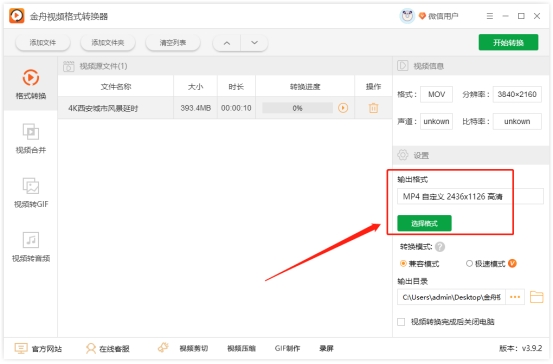Play the 4K西安城市风暴延时 row convert icon

click(x=343, y=108)
